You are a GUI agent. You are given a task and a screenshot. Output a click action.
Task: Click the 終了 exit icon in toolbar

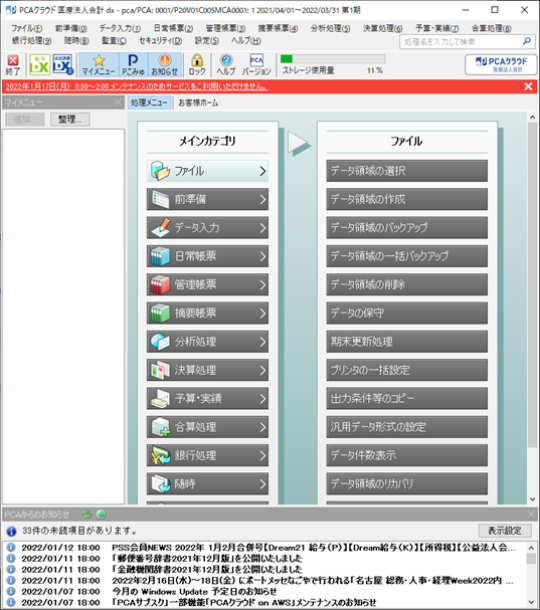coord(13,65)
